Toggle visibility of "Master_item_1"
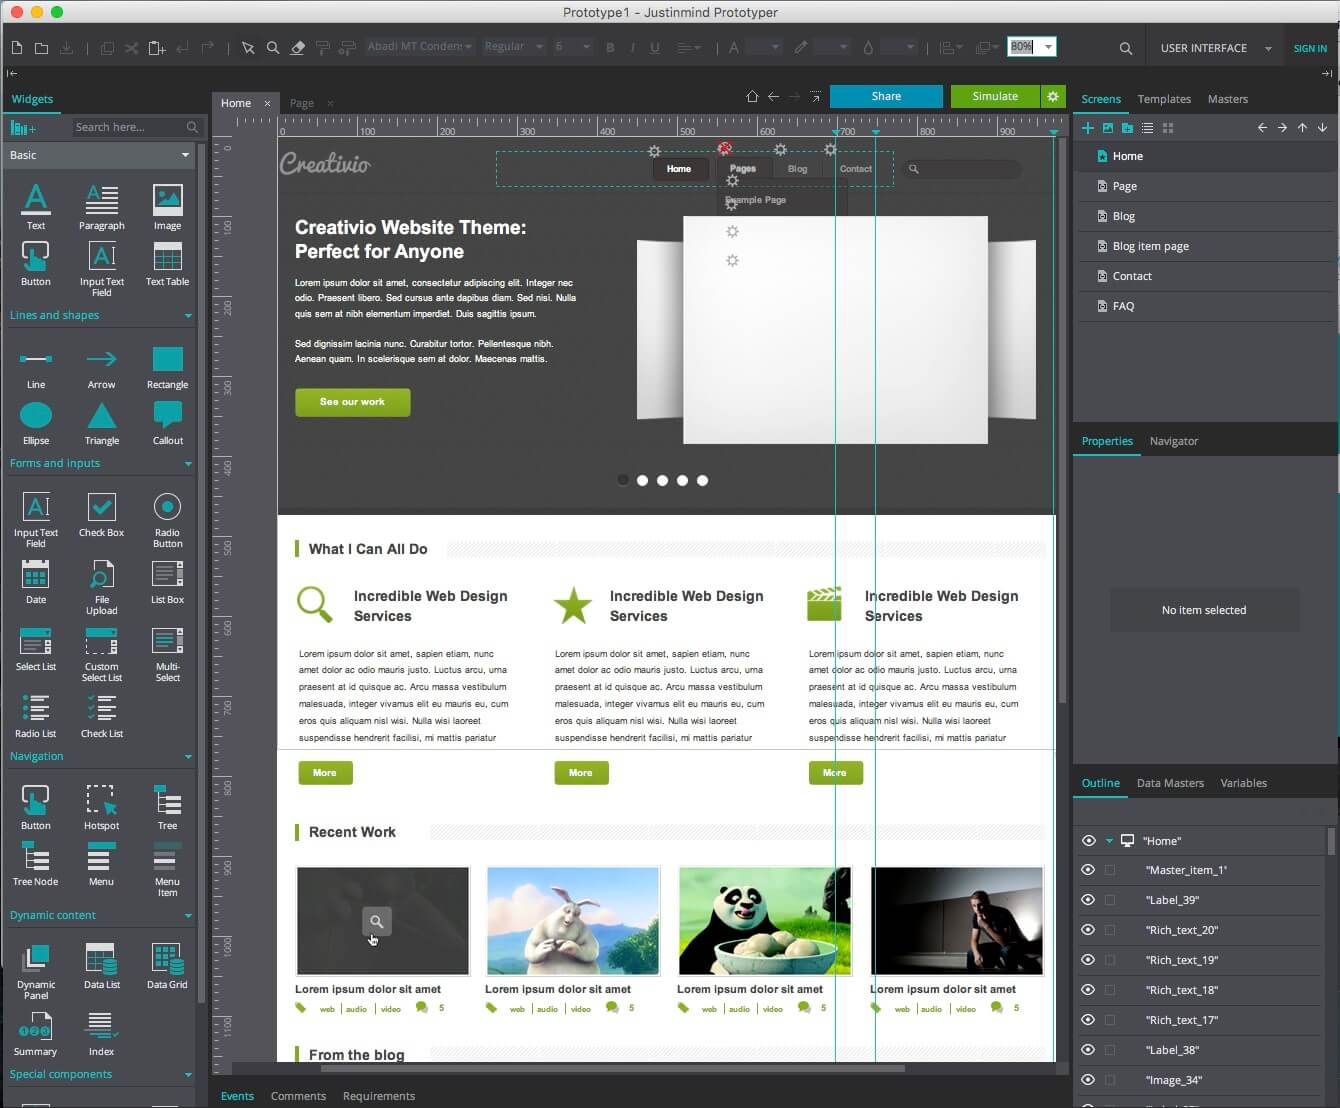Image resolution: width=1340 pixels, height=1108 pixels. click(1088, 870)
